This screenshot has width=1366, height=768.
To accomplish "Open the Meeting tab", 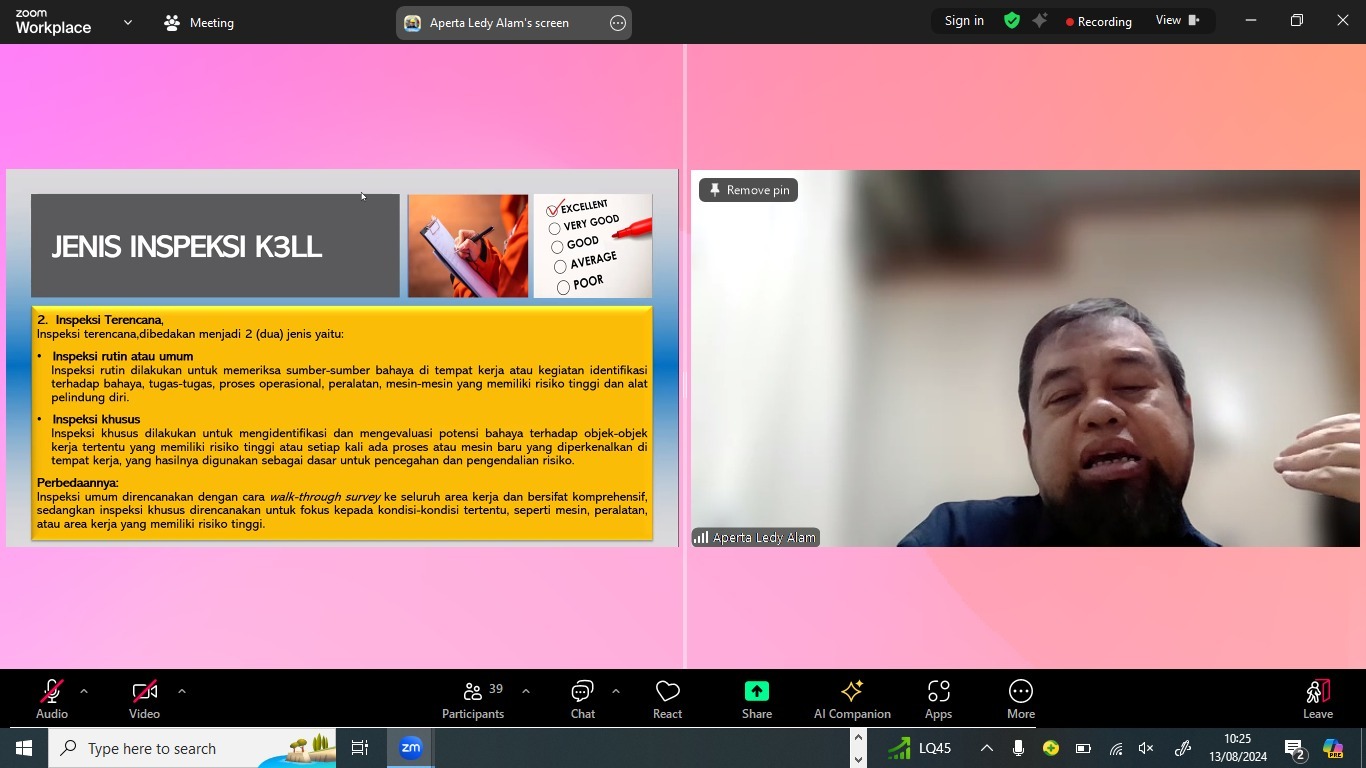I will click(199, 22).
